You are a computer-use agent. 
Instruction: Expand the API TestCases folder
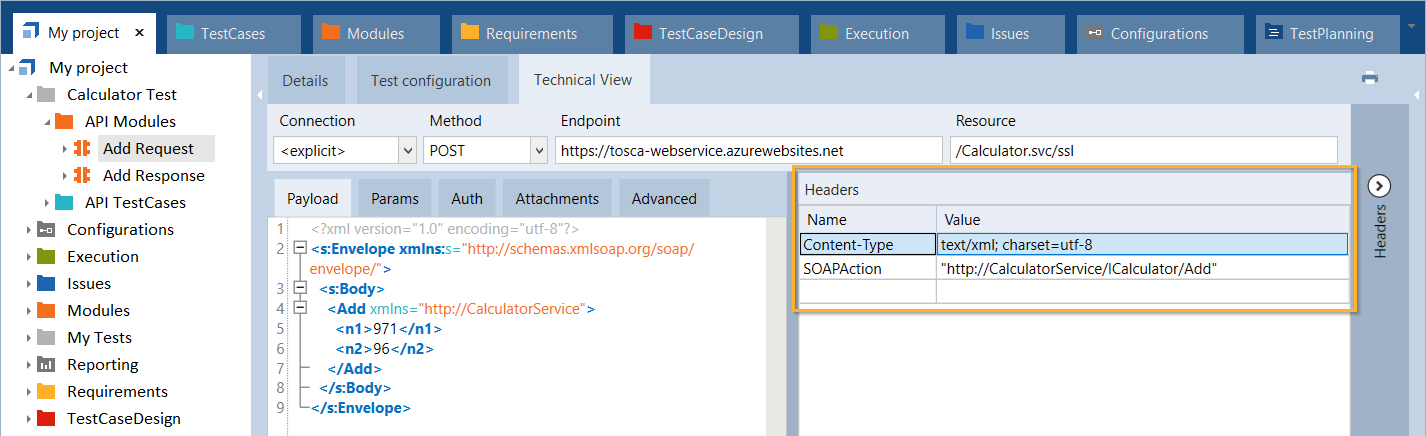pos(46,203)
